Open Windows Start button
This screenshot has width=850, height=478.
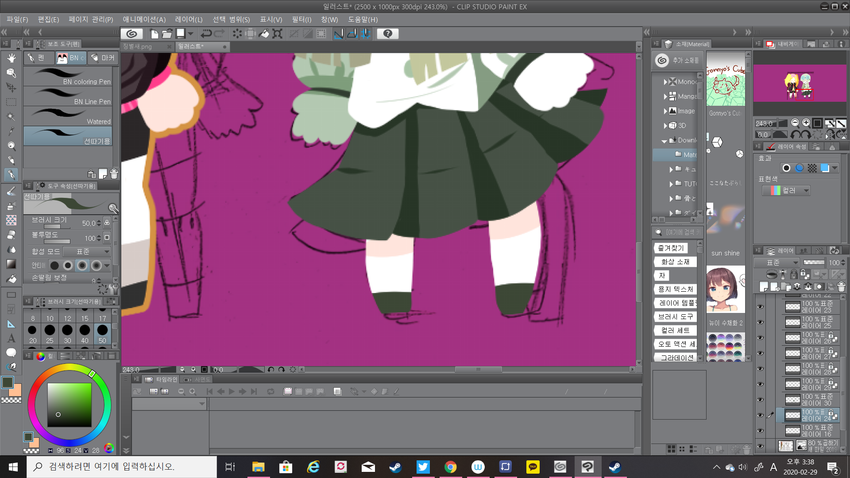pyautogui.click(x=13, y=467)
